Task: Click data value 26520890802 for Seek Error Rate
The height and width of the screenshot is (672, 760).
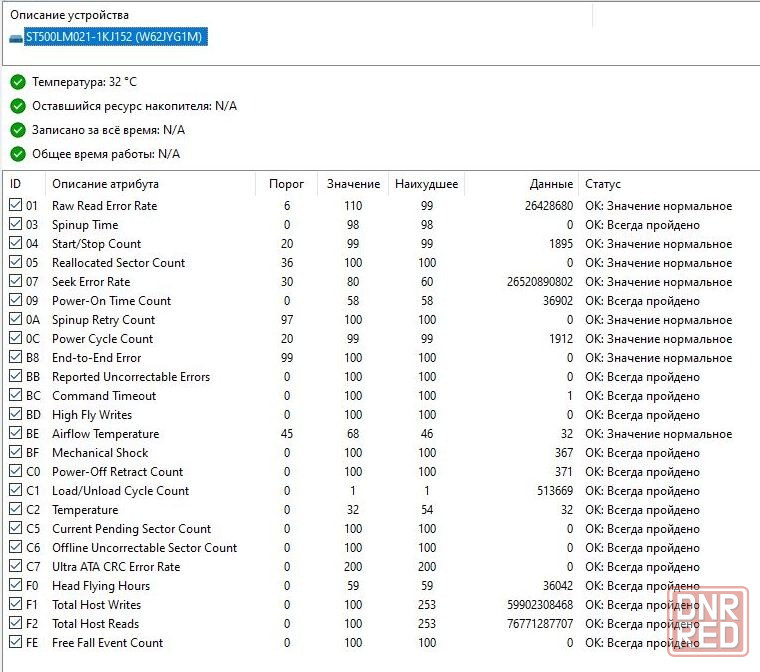Action: click(x=540, y=282)
